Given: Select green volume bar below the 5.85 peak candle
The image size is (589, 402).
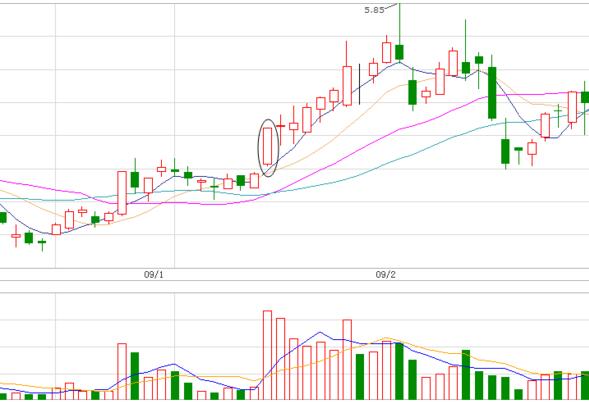Looking at the screenshot, I should coord(399,371).
